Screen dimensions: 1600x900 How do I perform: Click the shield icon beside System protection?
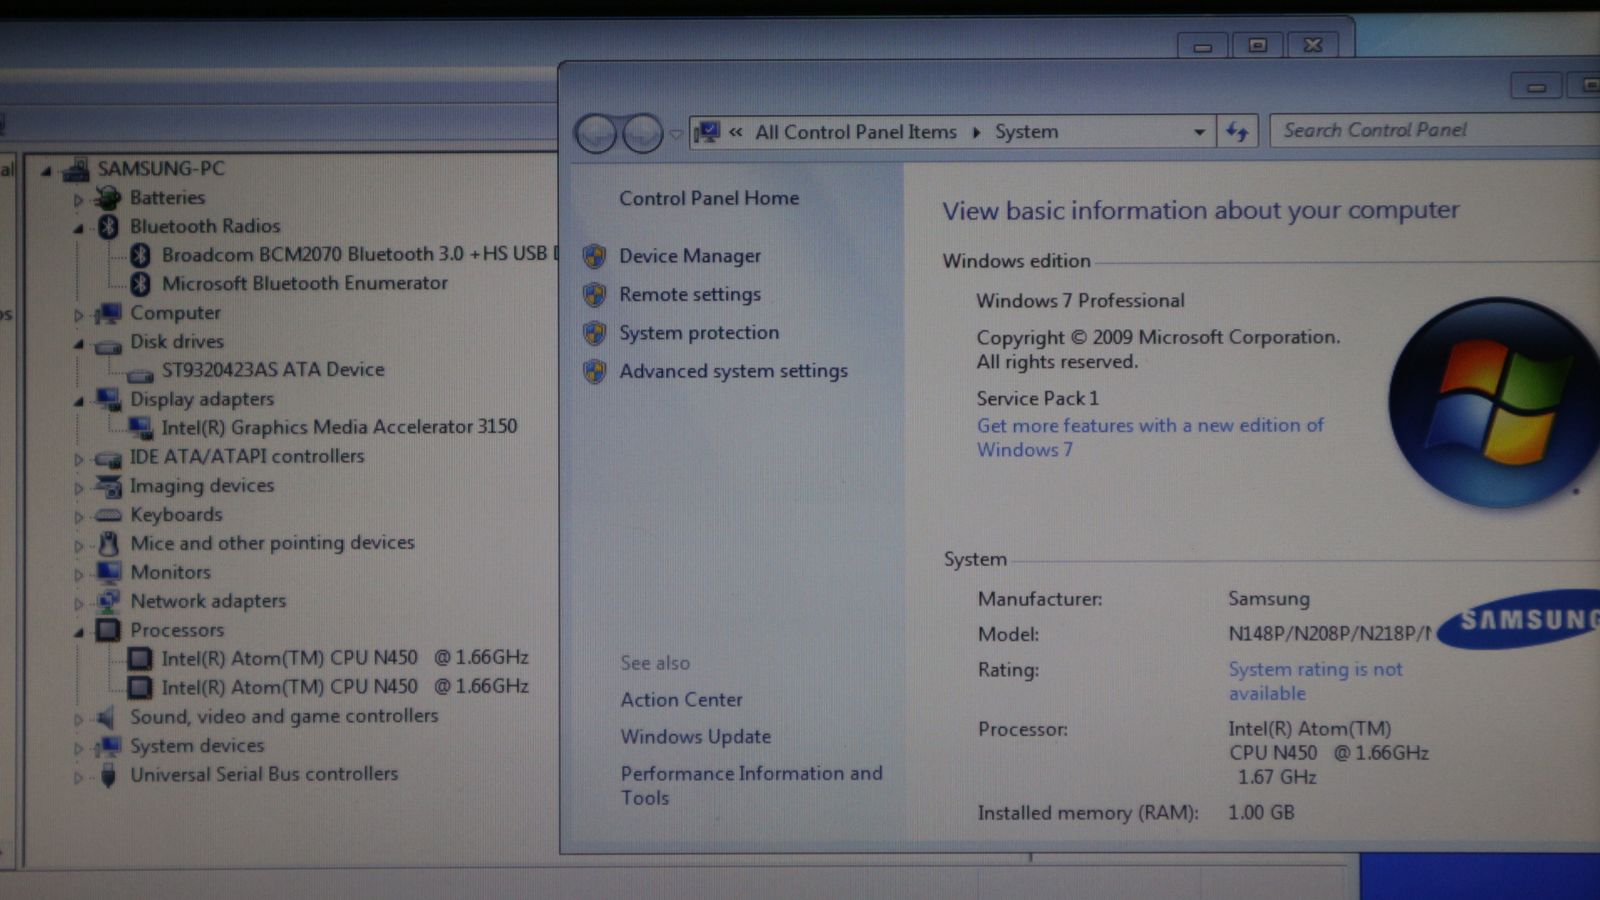(595, 333)
